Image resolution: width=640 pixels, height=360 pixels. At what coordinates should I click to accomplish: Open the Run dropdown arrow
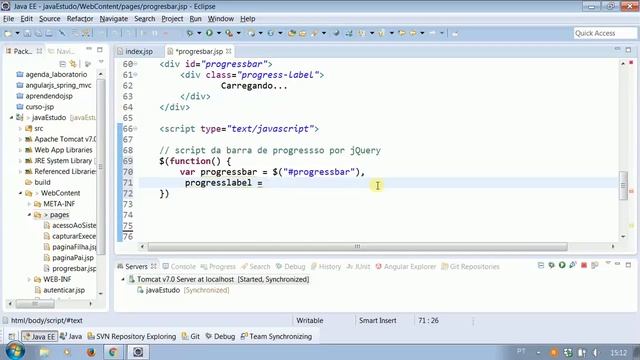[x=219, y=33]
